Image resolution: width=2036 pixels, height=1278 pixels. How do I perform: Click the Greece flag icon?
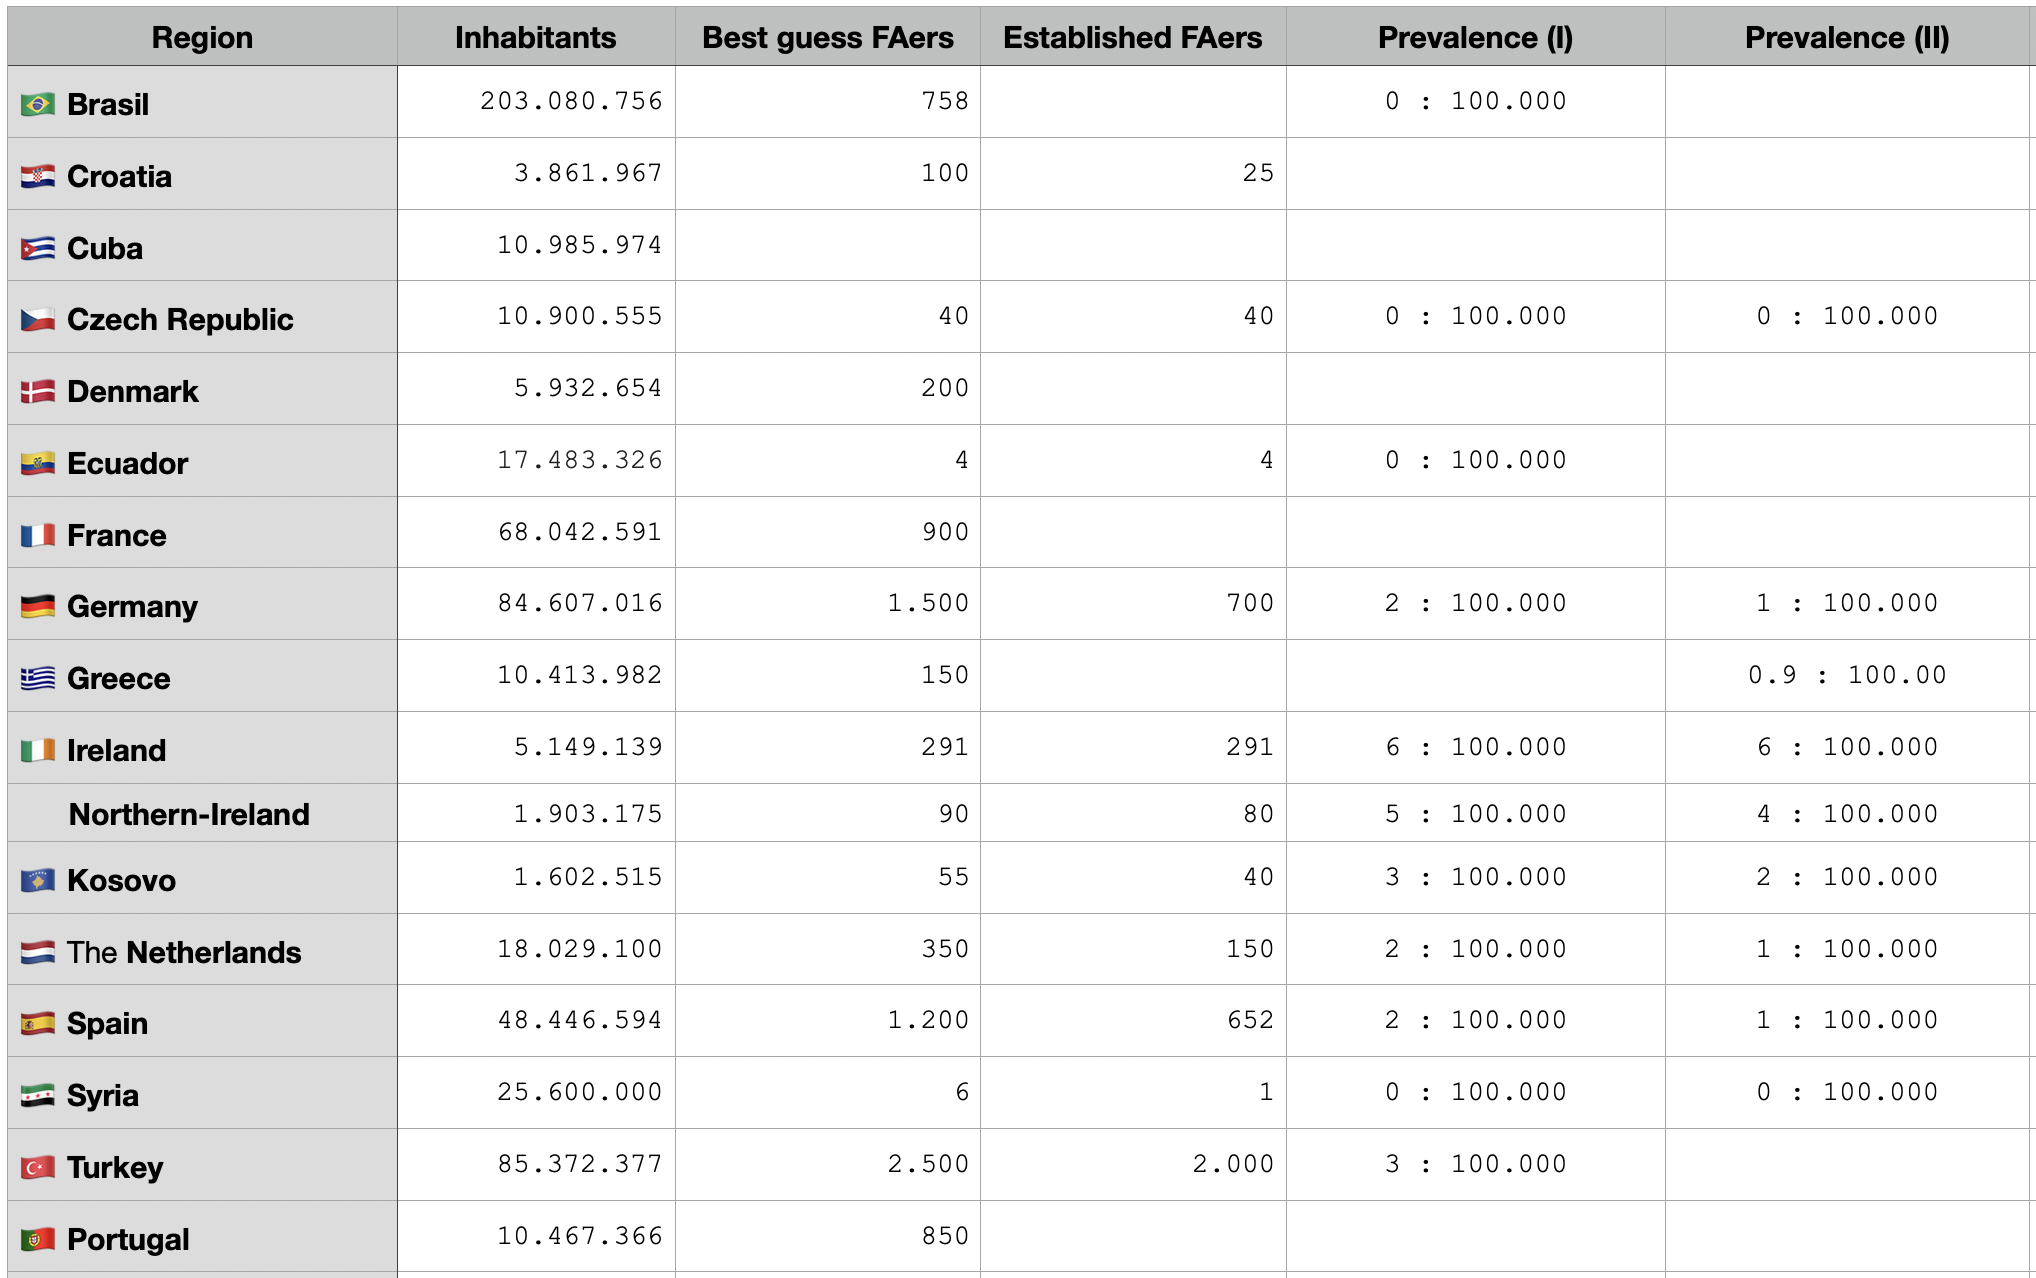tap(38, 678)
